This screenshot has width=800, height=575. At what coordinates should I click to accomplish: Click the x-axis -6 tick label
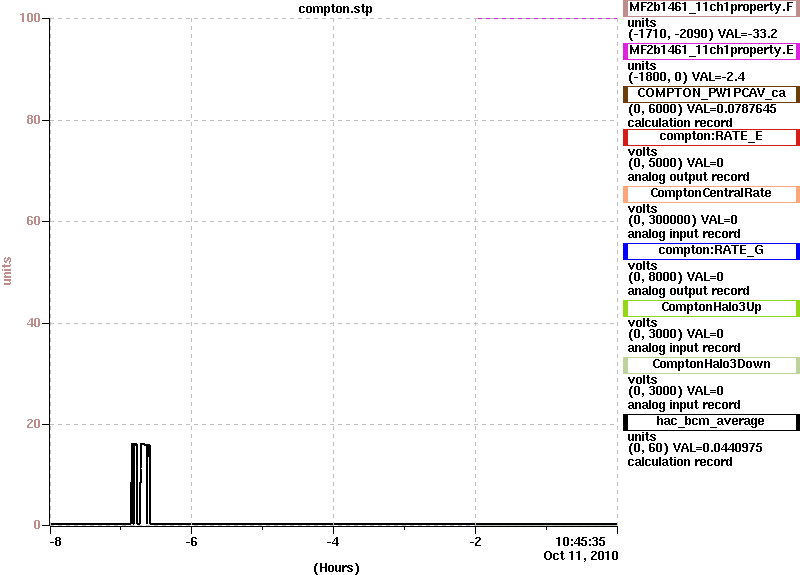(191, 541)
